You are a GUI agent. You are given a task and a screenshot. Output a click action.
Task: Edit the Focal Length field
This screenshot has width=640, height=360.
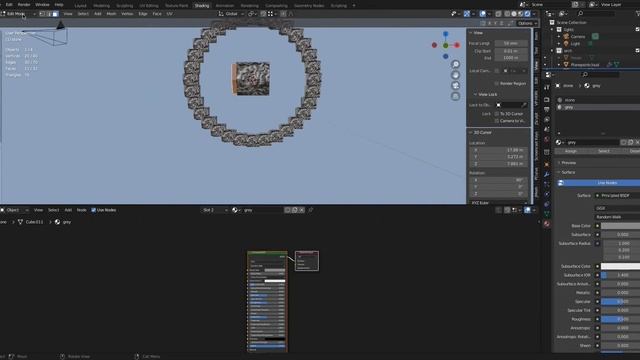(x=511, y=43)
